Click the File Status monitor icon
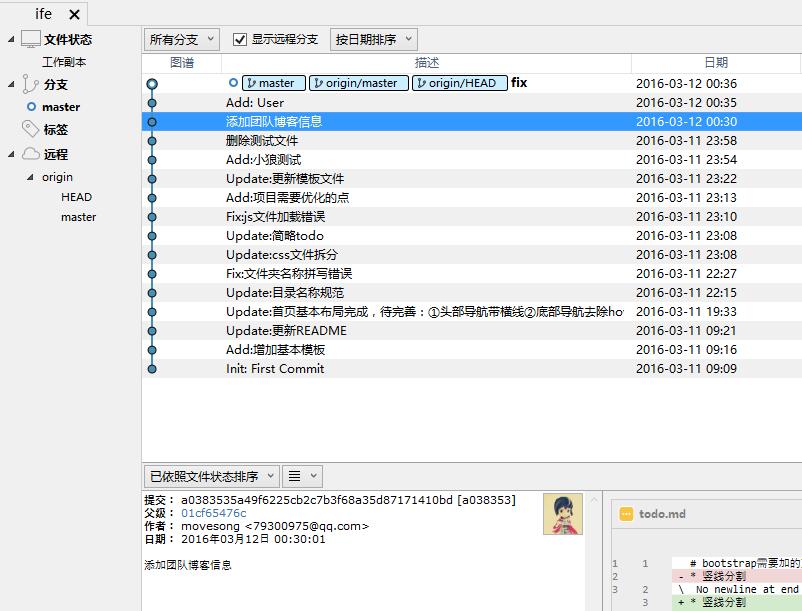The height and width of the screenshot is (611, 802). [x=30, y=39]
